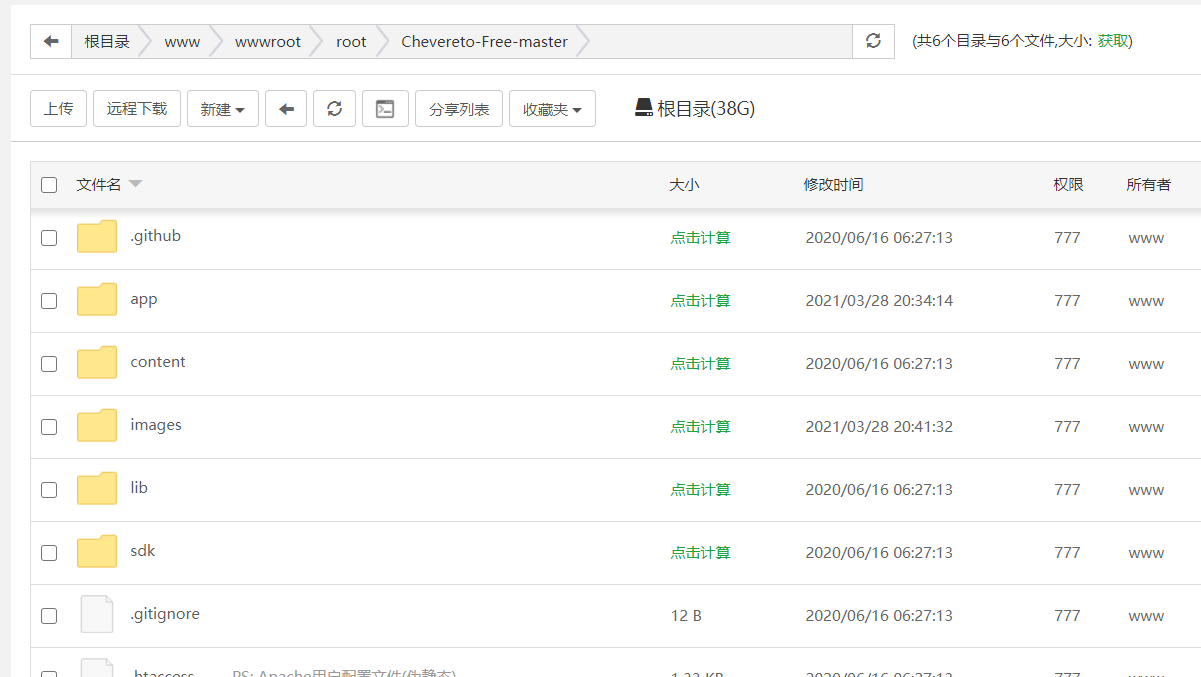Open the lib folder icon
Screen dimensions: 1201x677
97,489
